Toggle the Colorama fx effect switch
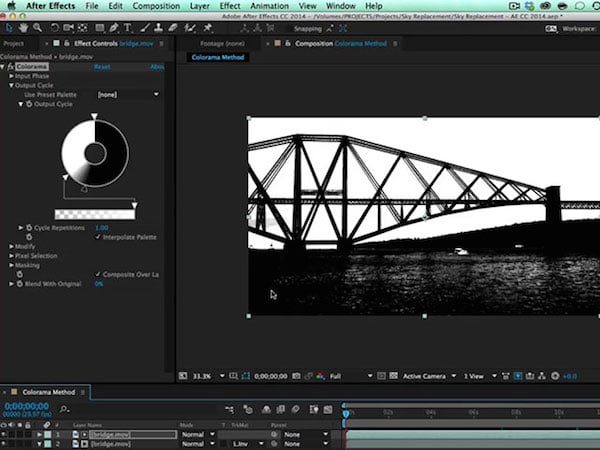 click(10, 67)
